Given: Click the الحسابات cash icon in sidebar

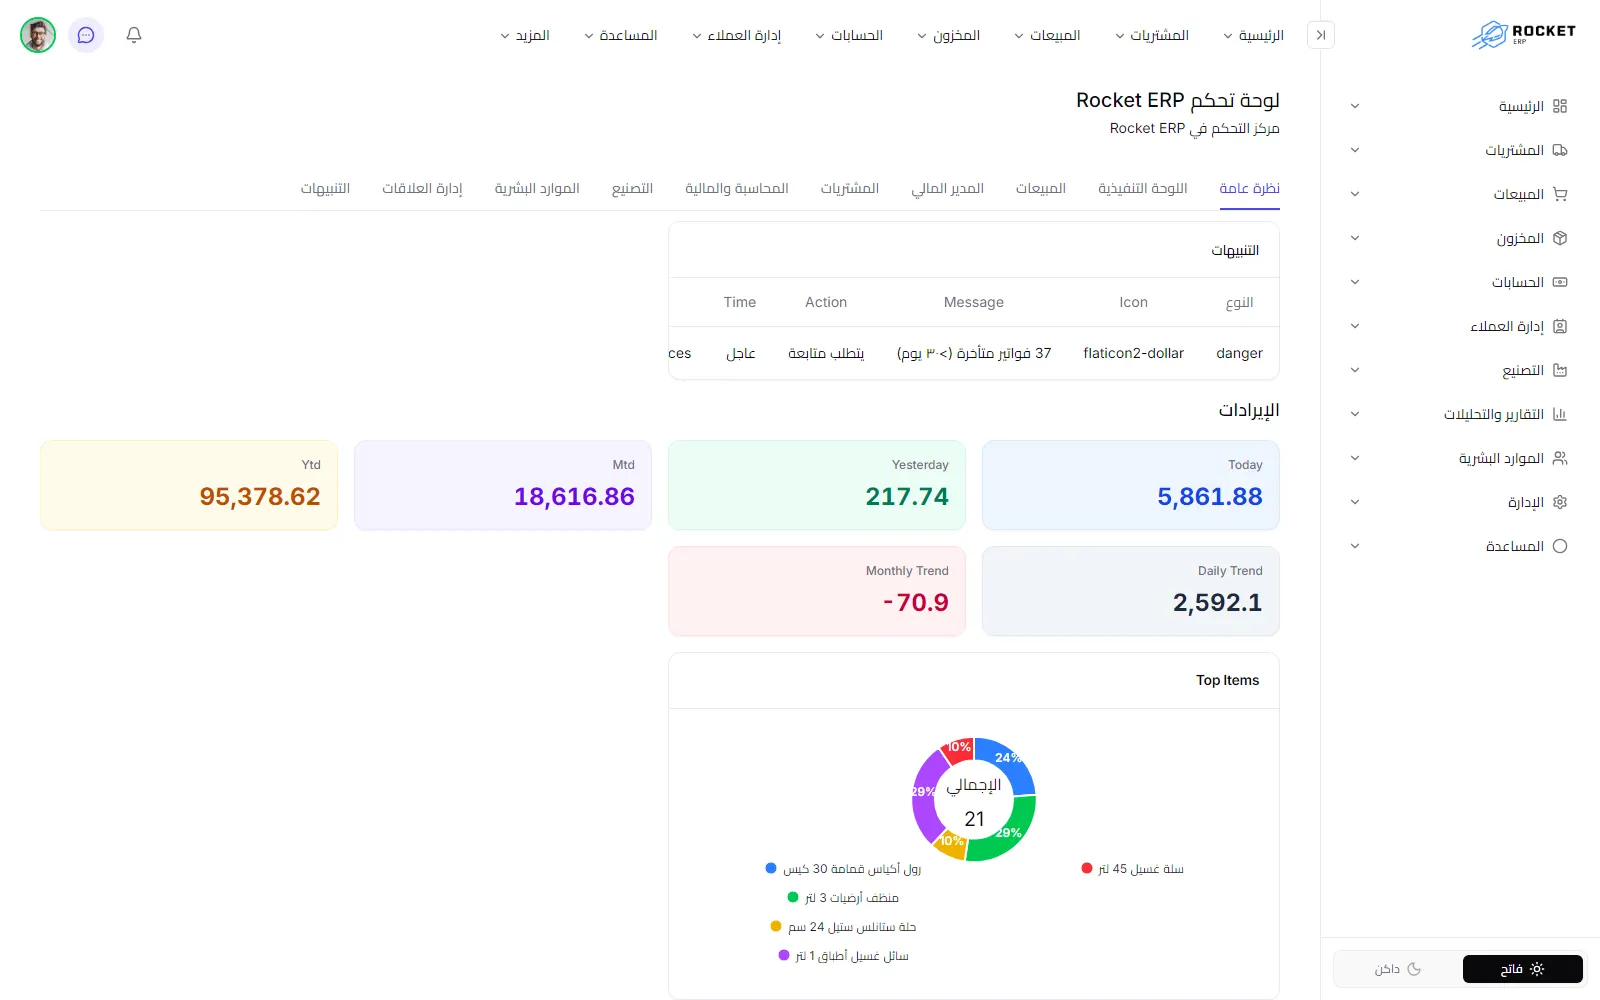Looking at the screenshot, I should pyautogui.click(x=1560, y=282).
